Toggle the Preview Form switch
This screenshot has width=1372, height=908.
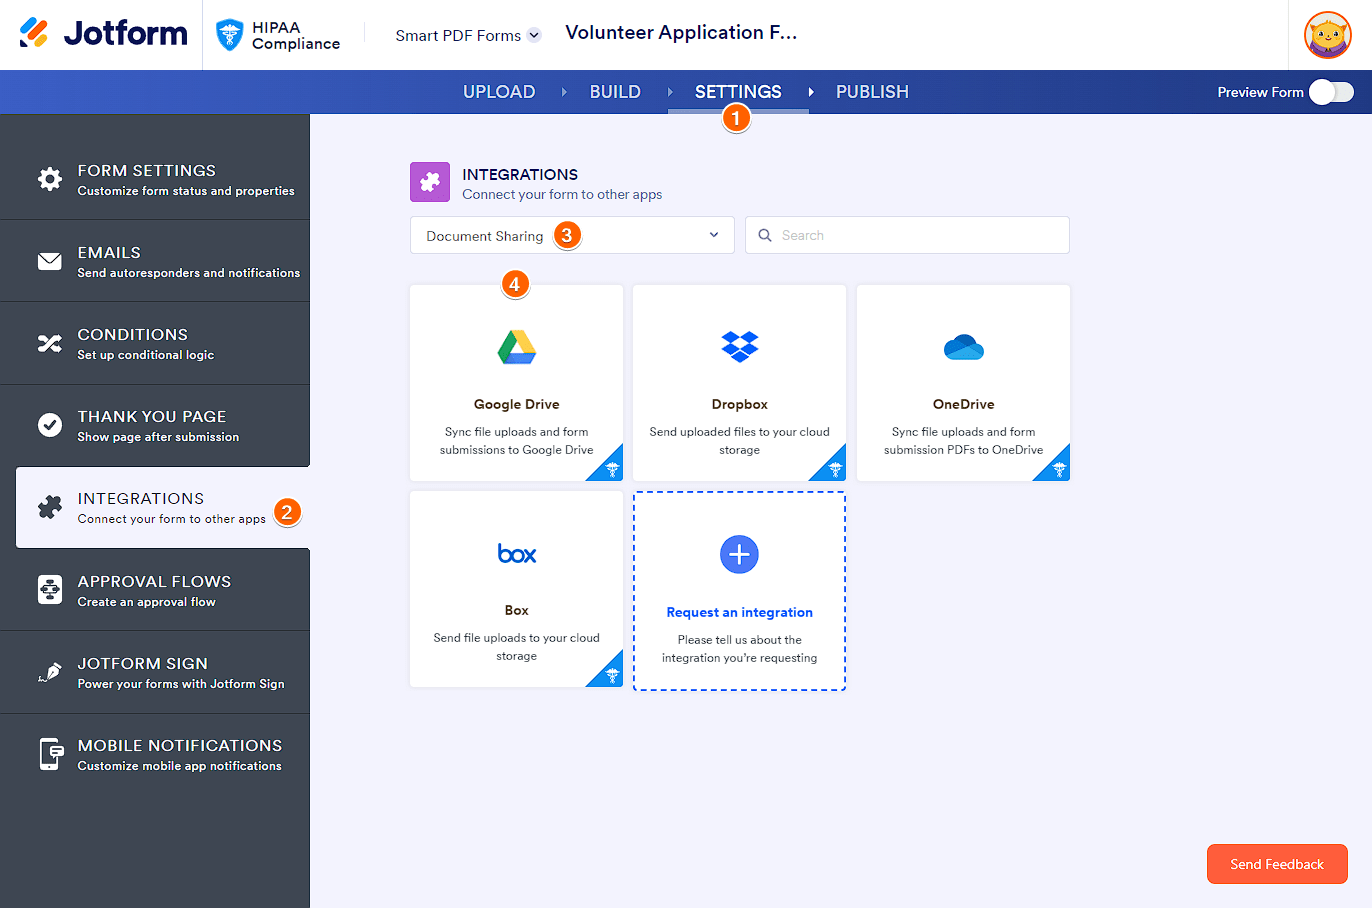coord(1331,92)
